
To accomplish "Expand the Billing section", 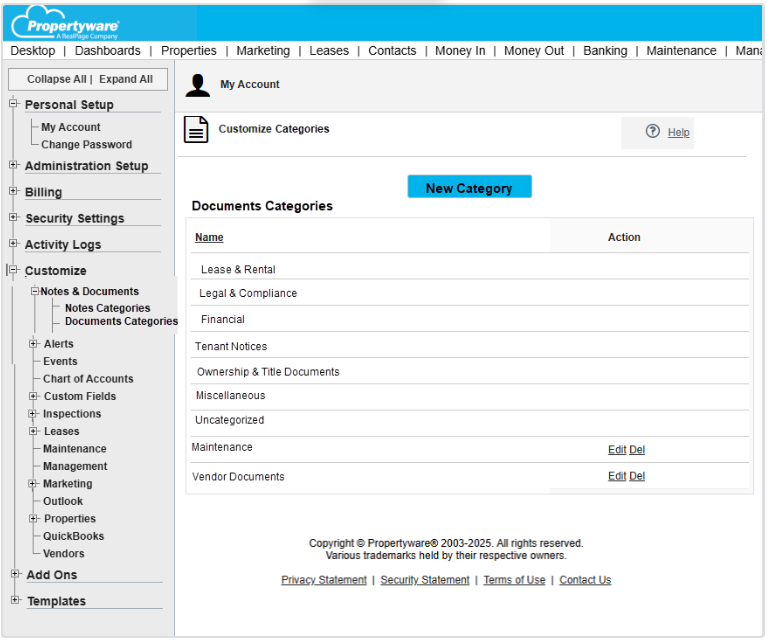I will (x=14, y=191).
